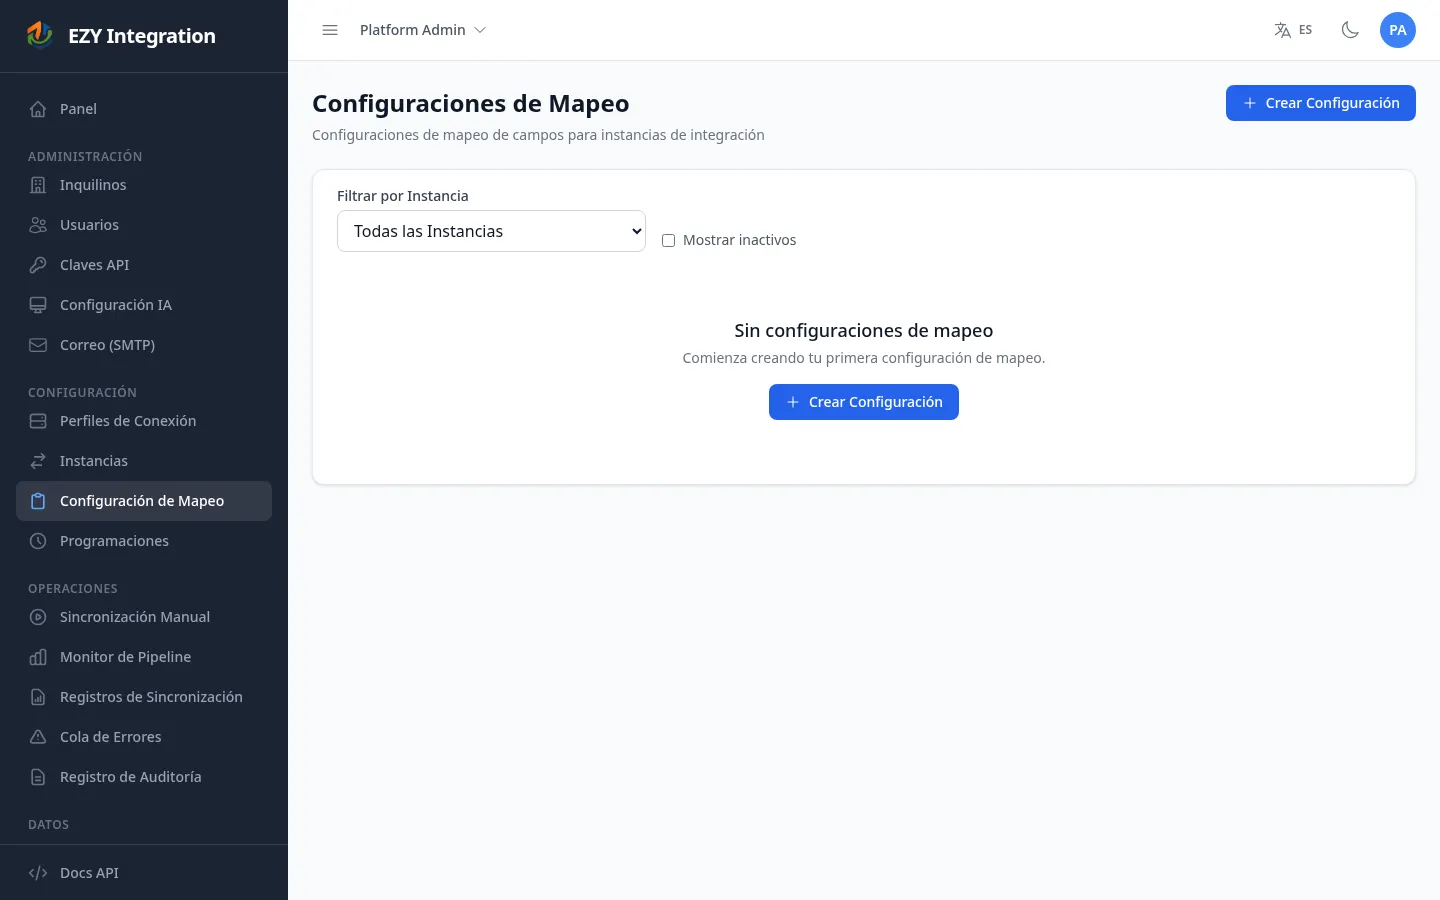Click the Docs API code icon
This screenshot has width=1440, height=900.
pos(38,873)
